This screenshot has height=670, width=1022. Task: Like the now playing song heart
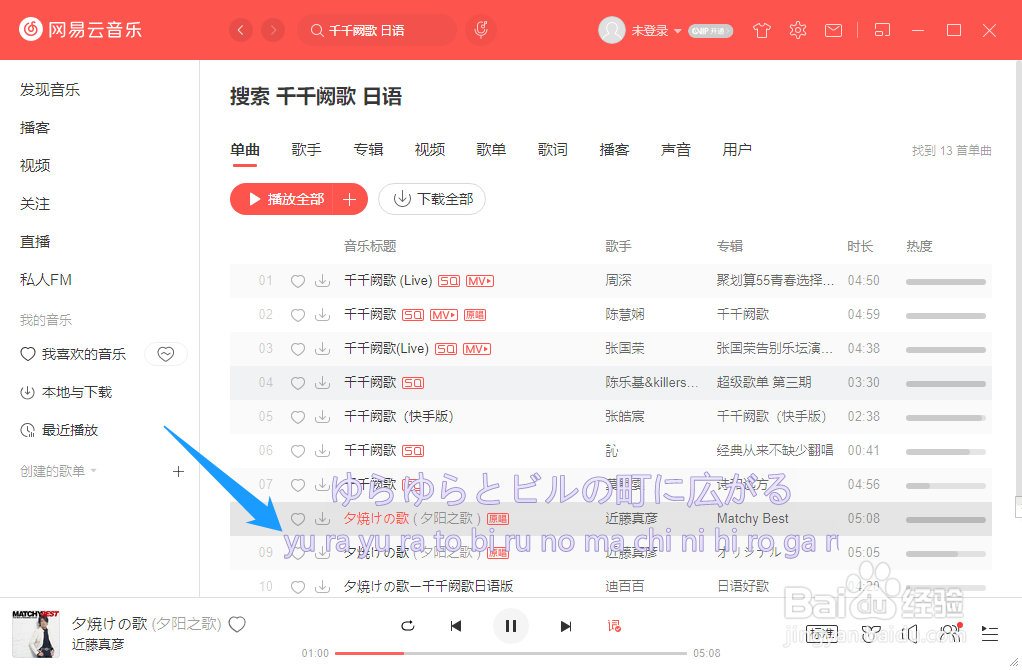tap(237, 624)
